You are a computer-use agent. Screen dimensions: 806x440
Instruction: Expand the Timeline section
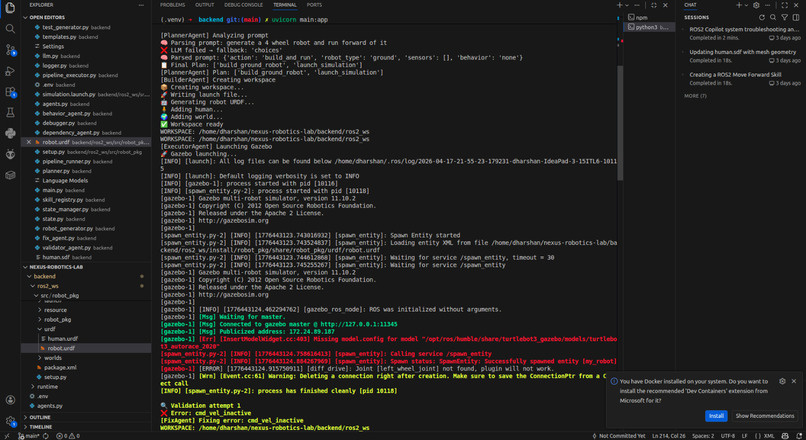[x=86, y=427]
